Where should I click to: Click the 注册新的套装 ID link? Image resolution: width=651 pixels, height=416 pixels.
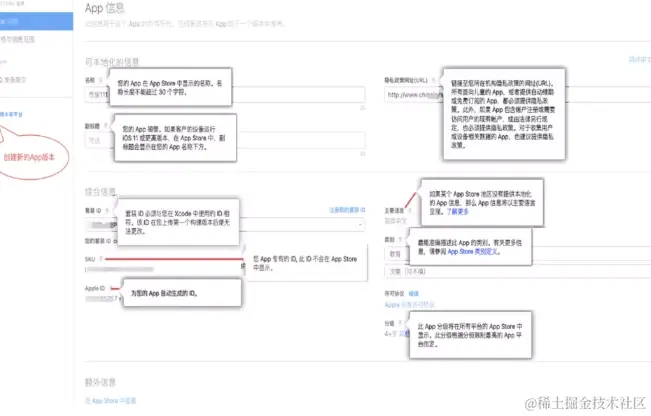coord(347,210)
